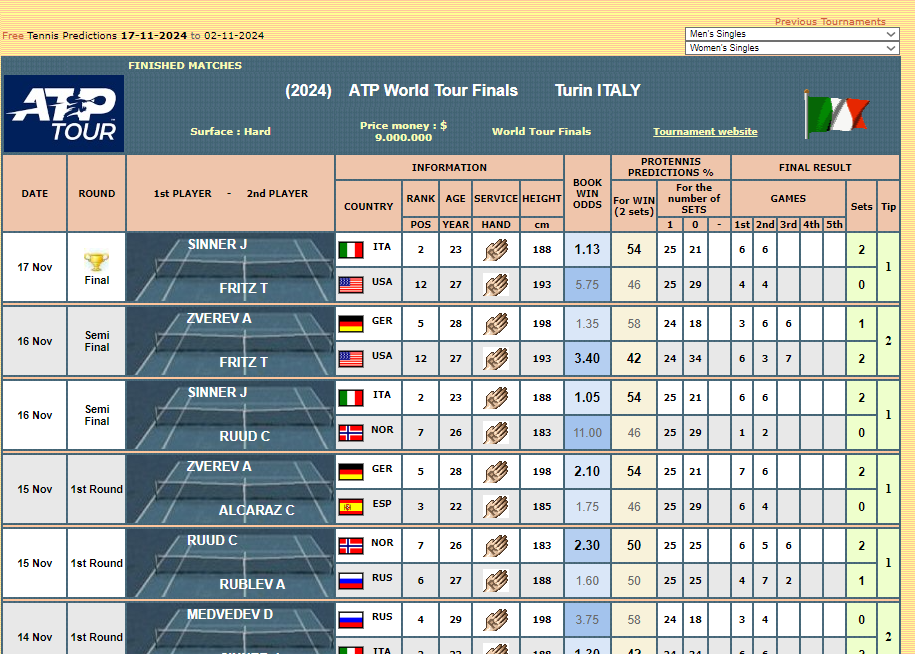
Task: Open the Women's Singles dropdown
Action: (792, 48)
